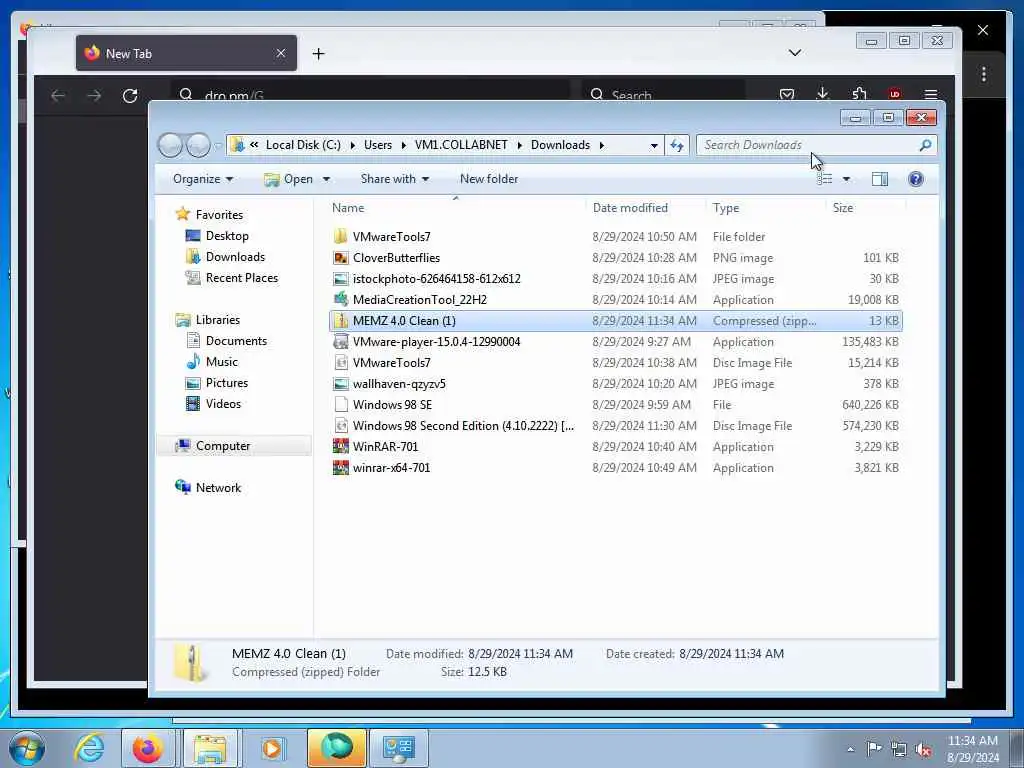This screenshot has width=1024, height=768.
Task: Close the New Tab tab in Firefox
Action: click(x=281, y=53)
